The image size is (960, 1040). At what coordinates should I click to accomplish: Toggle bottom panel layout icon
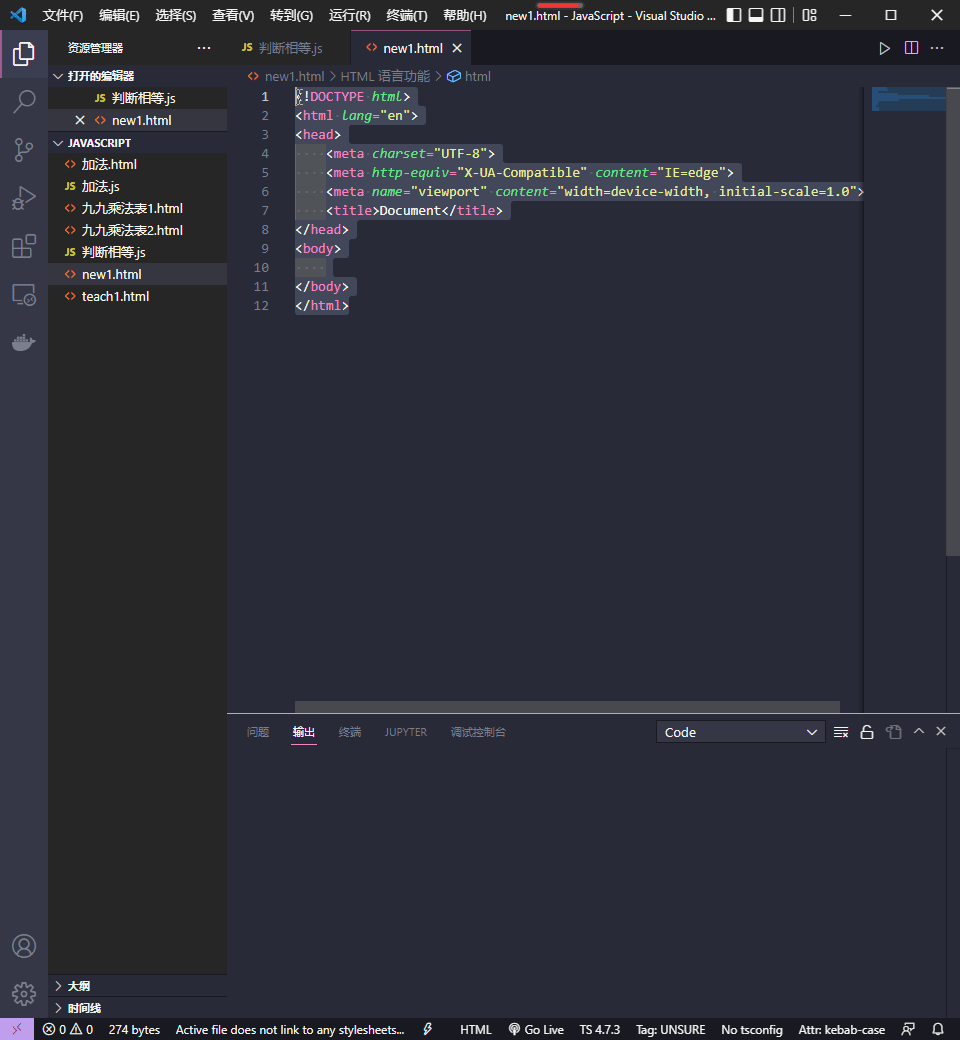click(756, 15)
